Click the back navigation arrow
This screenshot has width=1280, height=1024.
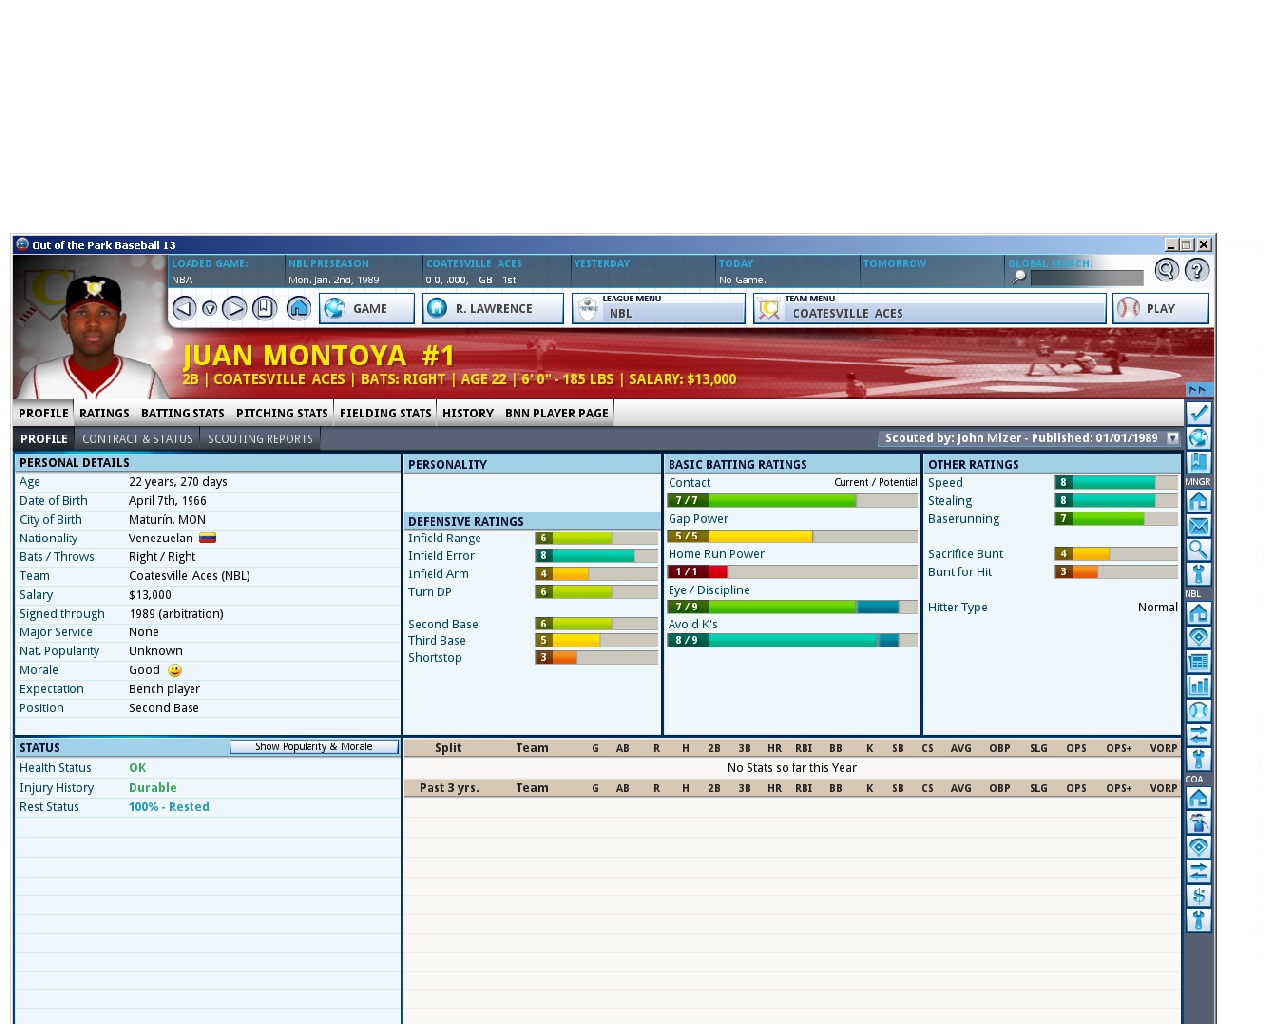(x=183, y=309)
